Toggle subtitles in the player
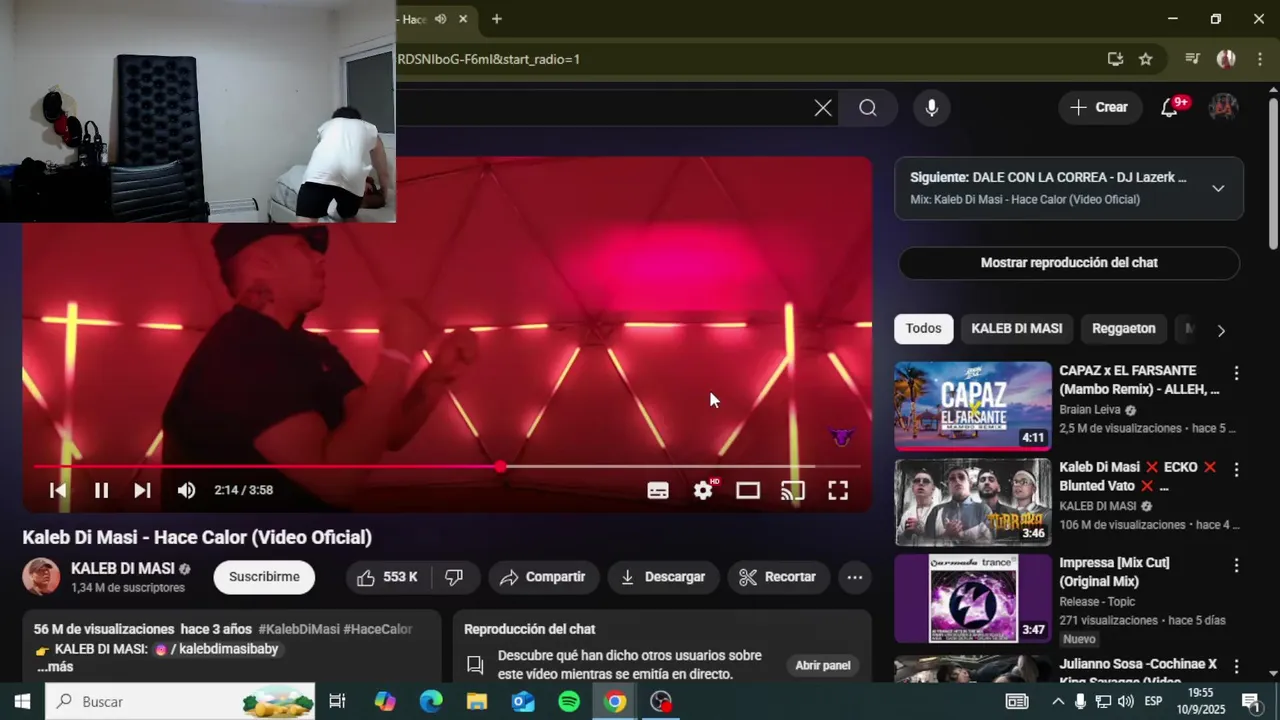1280x720 pixels. pyautogui.click(x=658, y=490)
